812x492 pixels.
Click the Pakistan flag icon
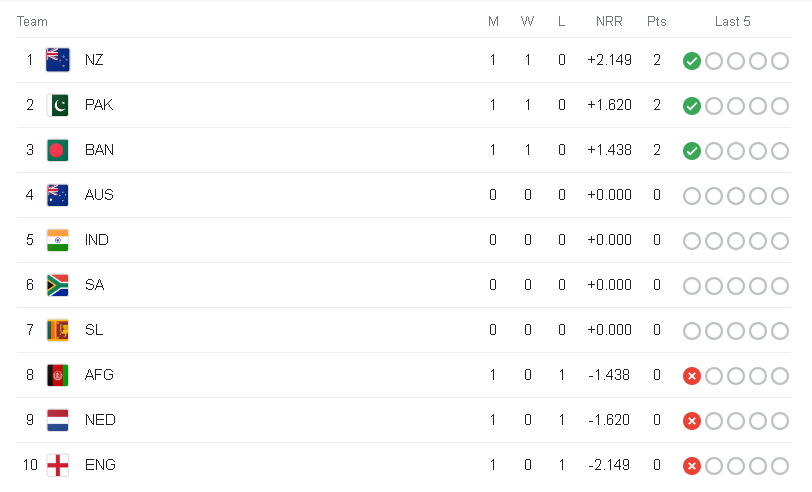[58, 105]
